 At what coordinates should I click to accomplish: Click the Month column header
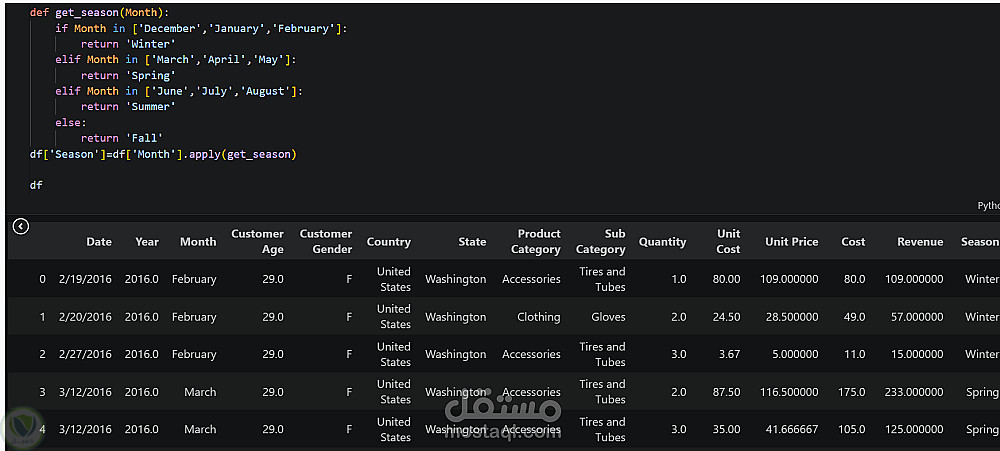198,242
